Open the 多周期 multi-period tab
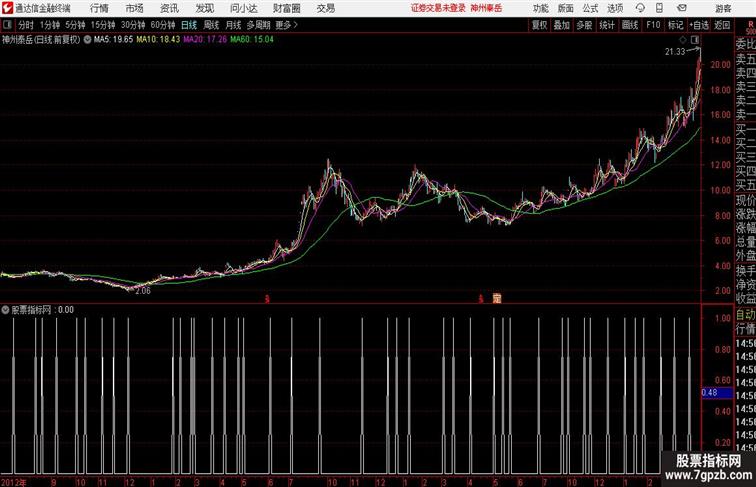756x487 pixels. tap(258, 25)
